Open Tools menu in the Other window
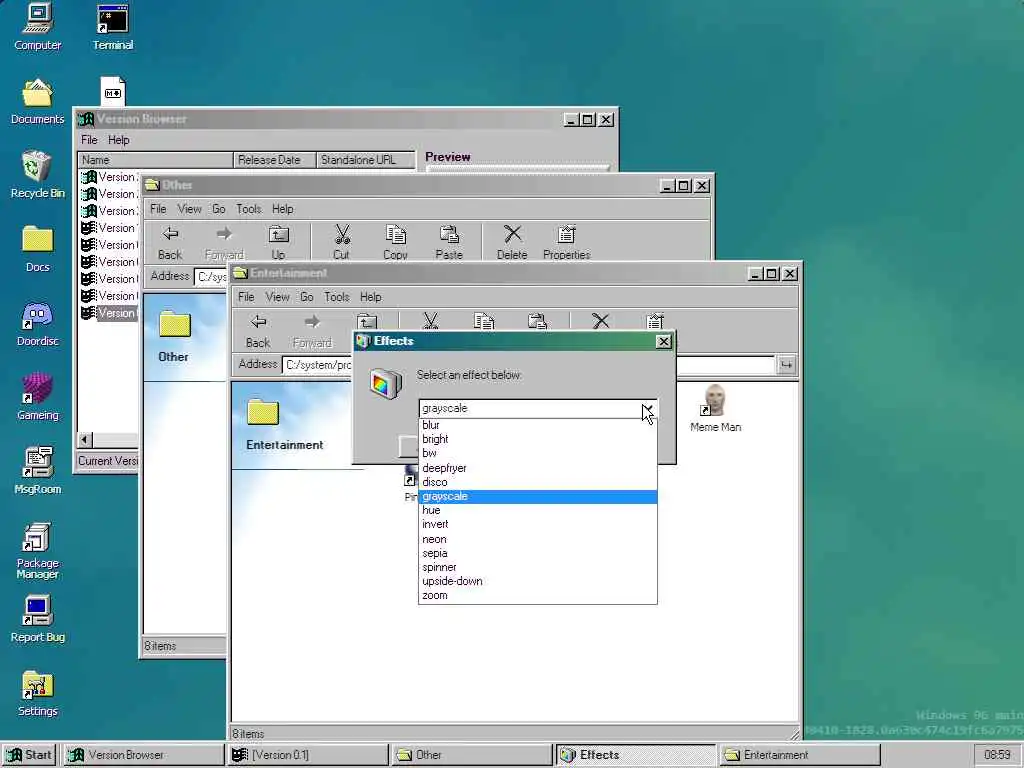 click(248, 209)
